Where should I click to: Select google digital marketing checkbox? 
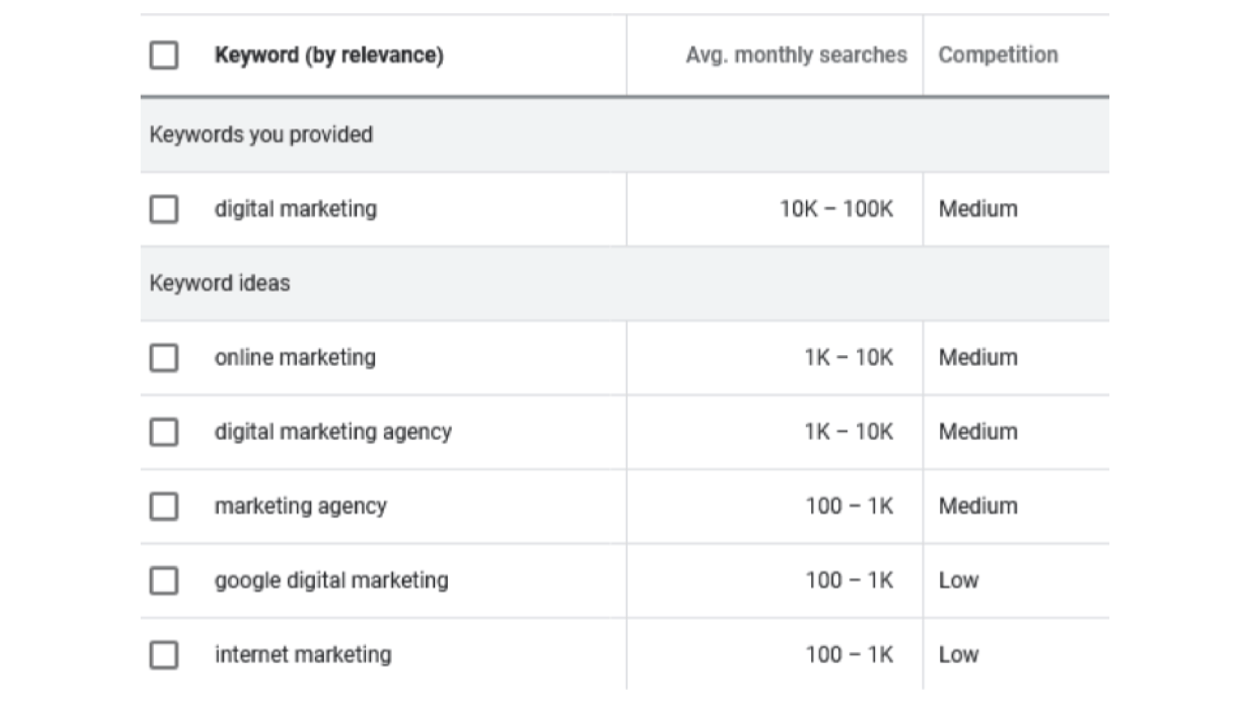[164, 580]
